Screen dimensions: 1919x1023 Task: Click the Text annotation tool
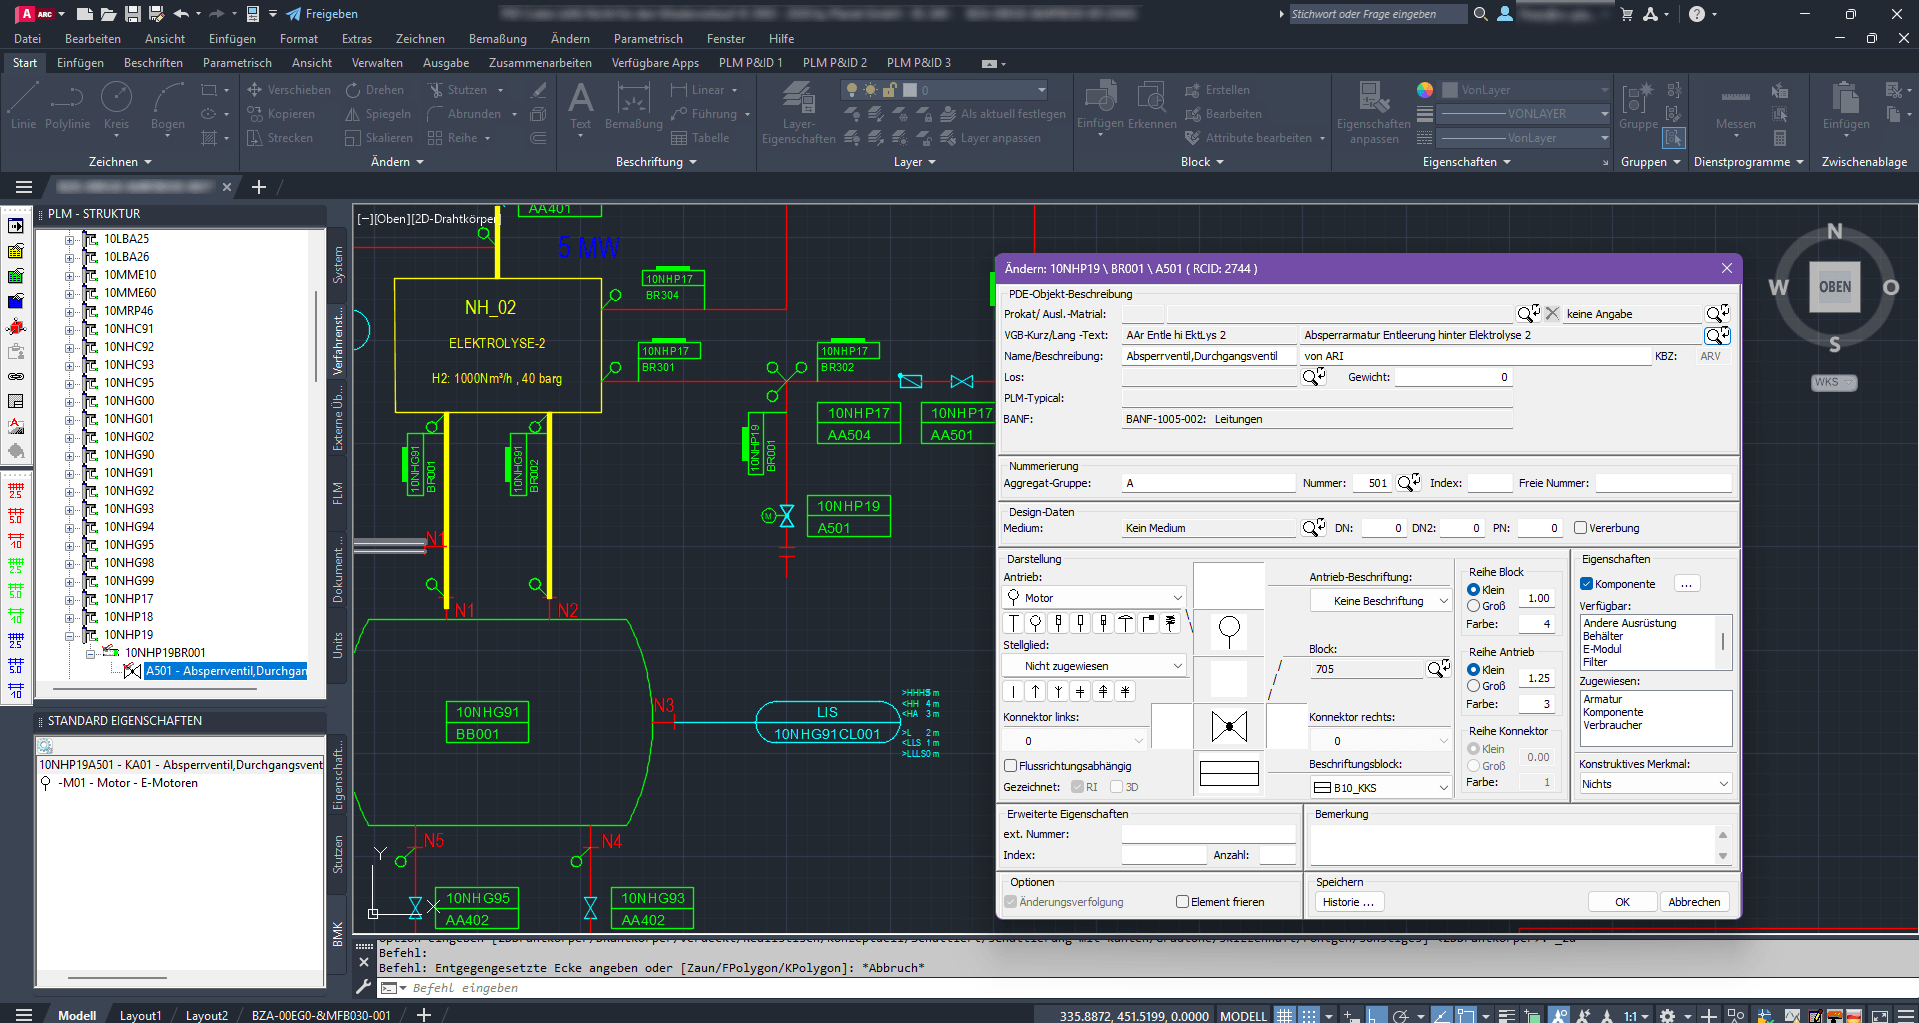tap(580, 106)
